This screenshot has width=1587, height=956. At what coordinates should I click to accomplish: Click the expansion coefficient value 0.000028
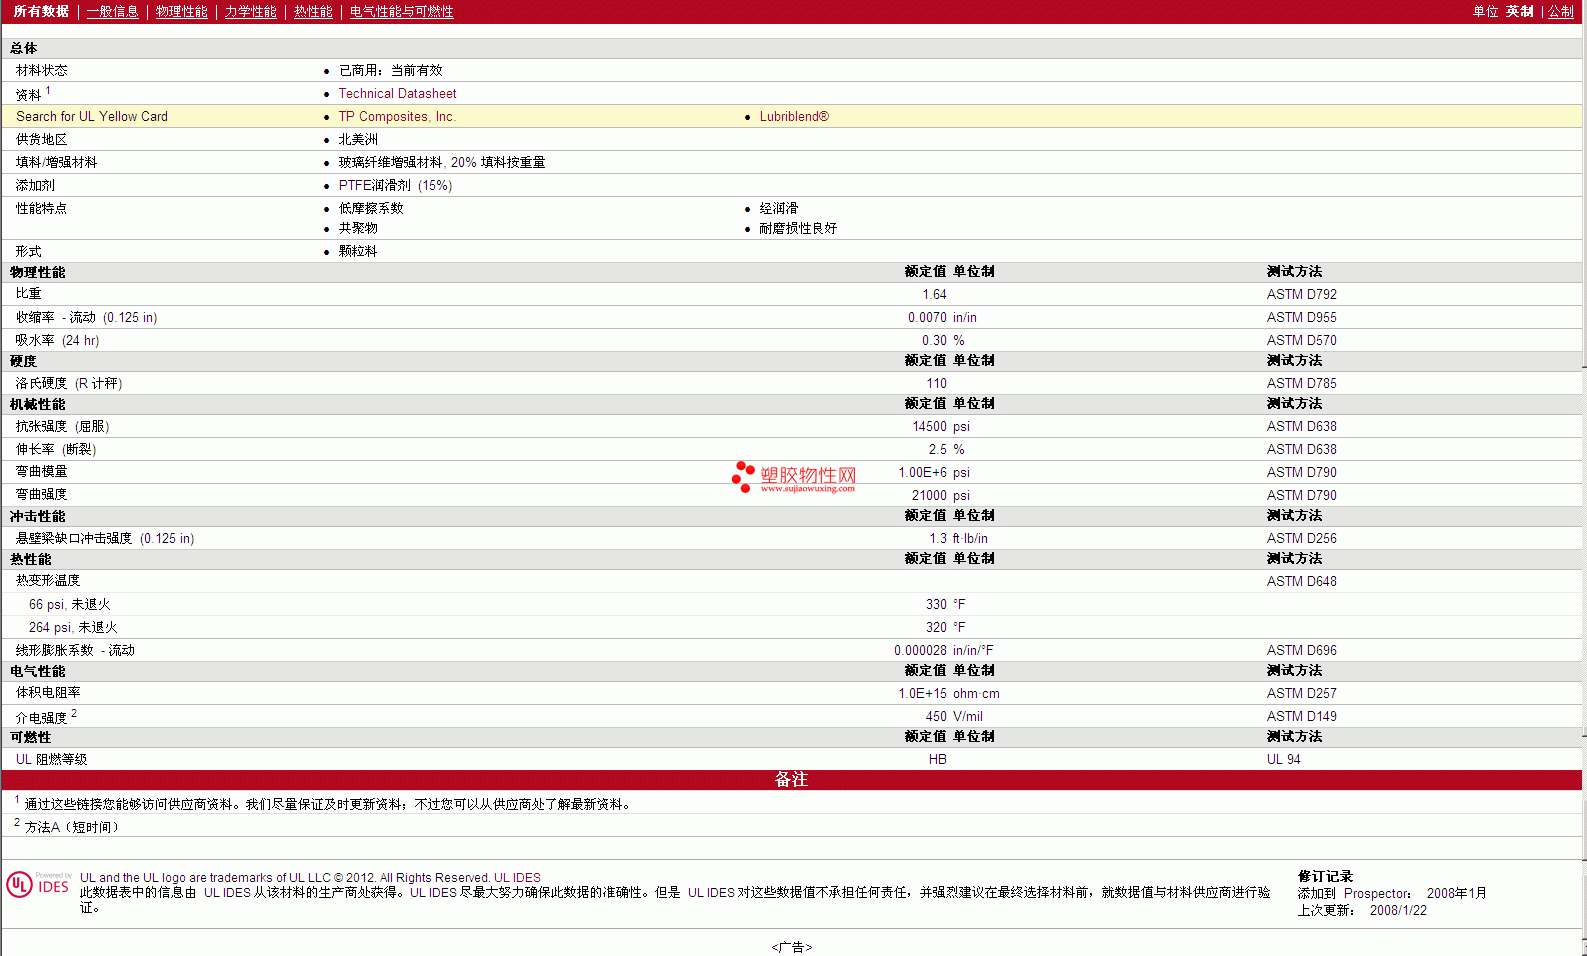[920, 651]
